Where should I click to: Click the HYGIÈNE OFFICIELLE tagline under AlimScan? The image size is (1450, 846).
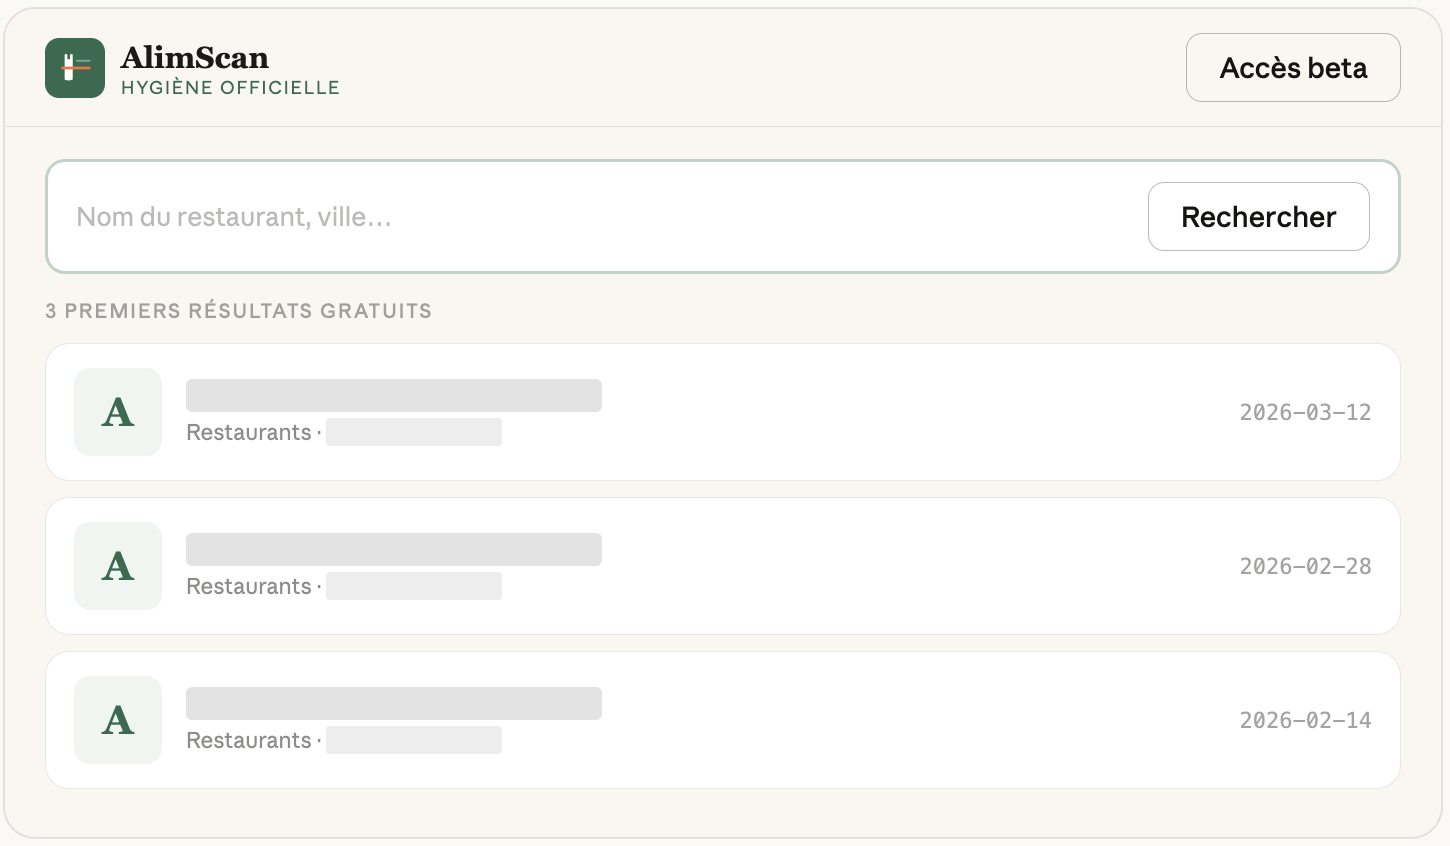tap(231, 87)
